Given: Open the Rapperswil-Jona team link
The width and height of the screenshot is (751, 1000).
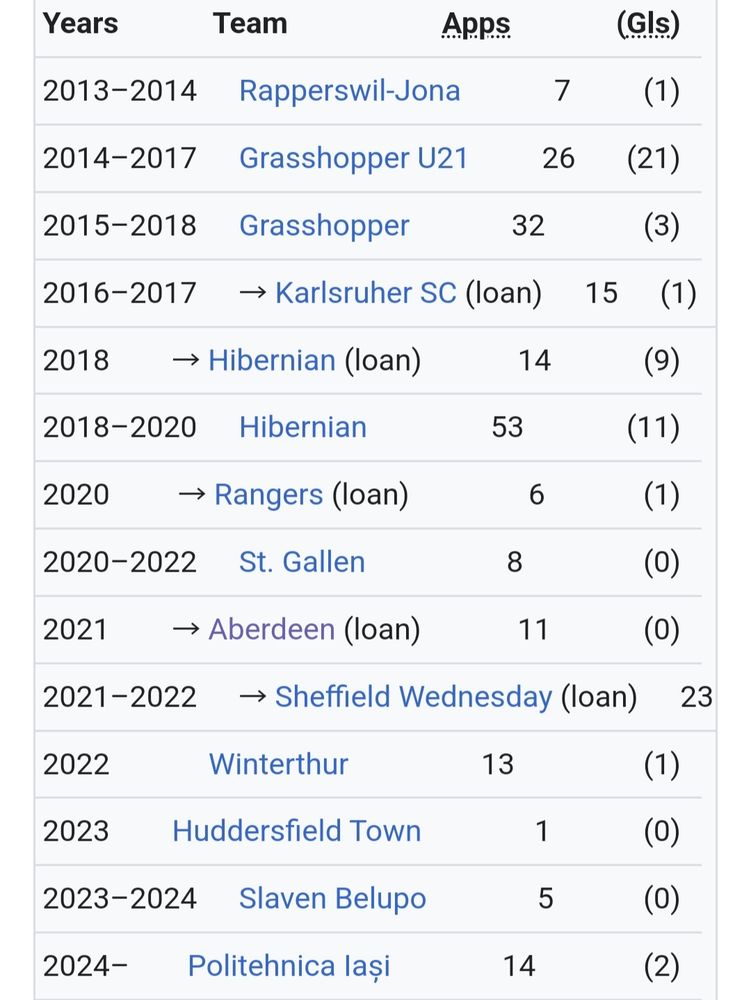Looking at the screenshot, I should [349, 91].
